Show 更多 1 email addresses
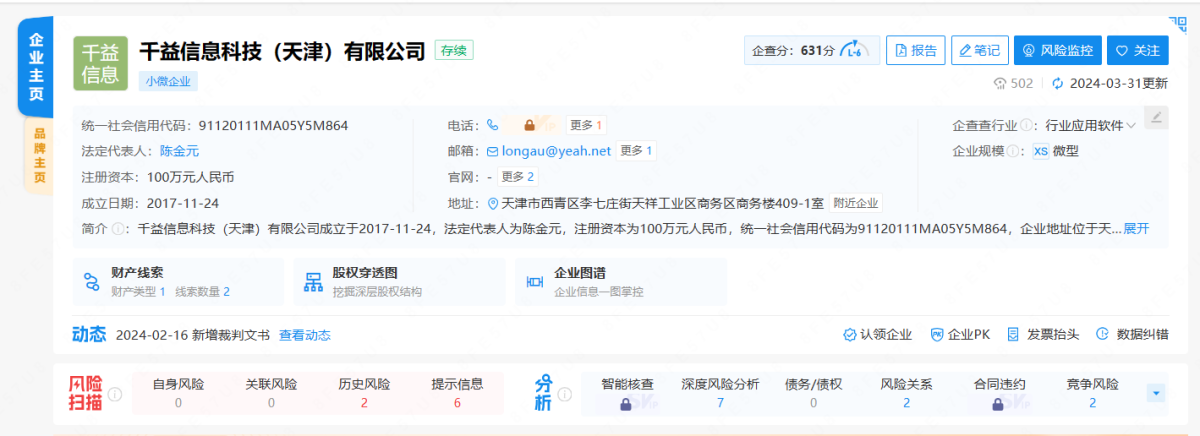The width and height of the screenshot is (1200, 436). (636, 151)
